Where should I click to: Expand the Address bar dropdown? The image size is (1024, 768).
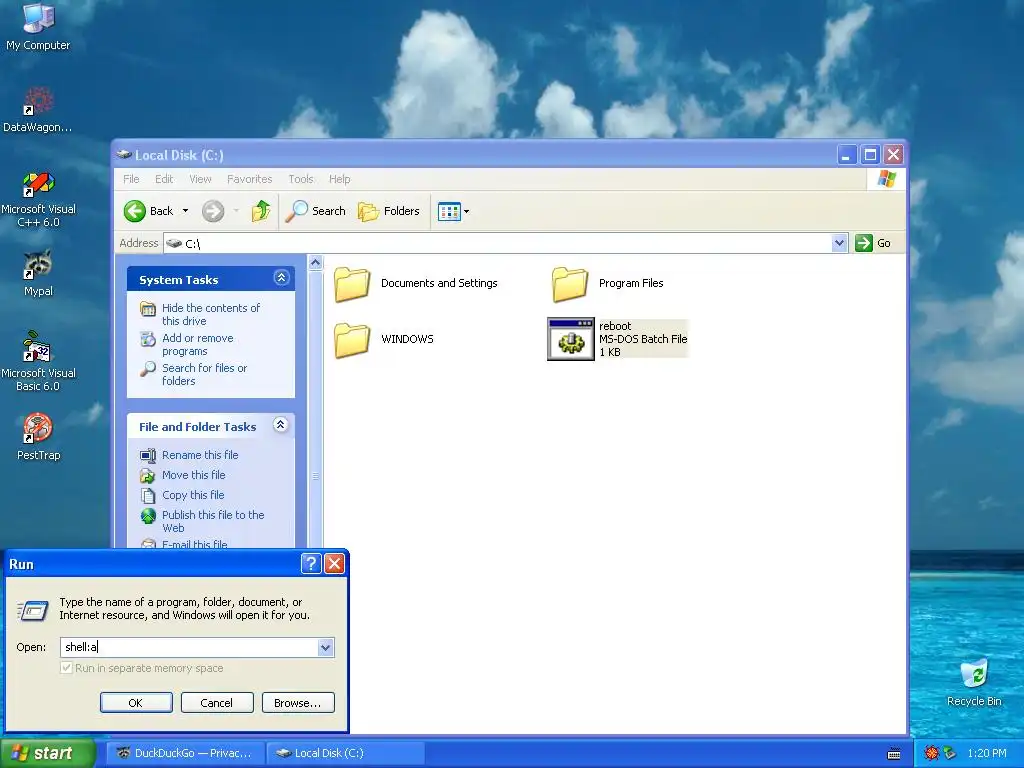[839, 243]
